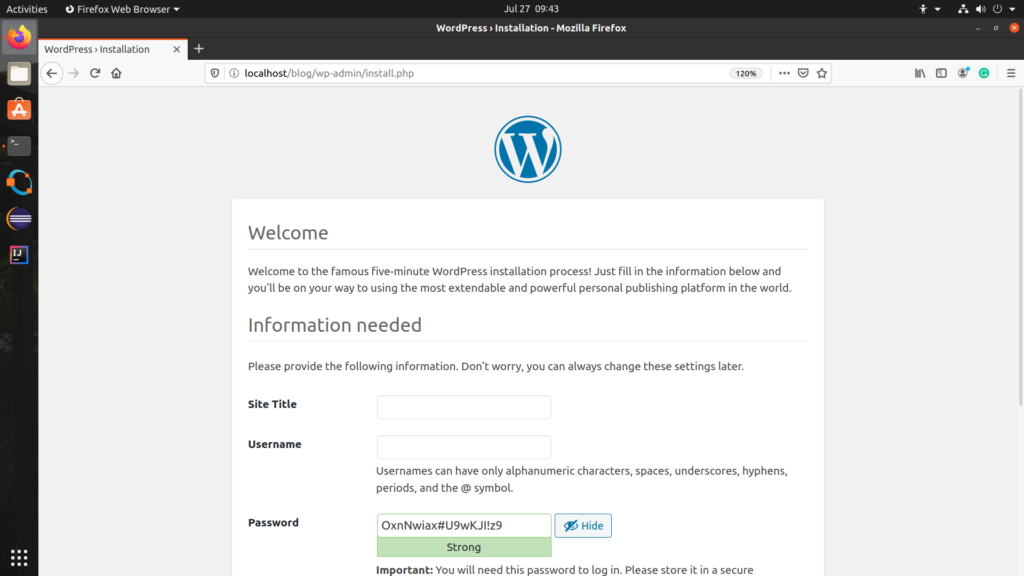
Task: Bookmark this page with the star icon
Action: pyautogui.click(x=822, y=73)
